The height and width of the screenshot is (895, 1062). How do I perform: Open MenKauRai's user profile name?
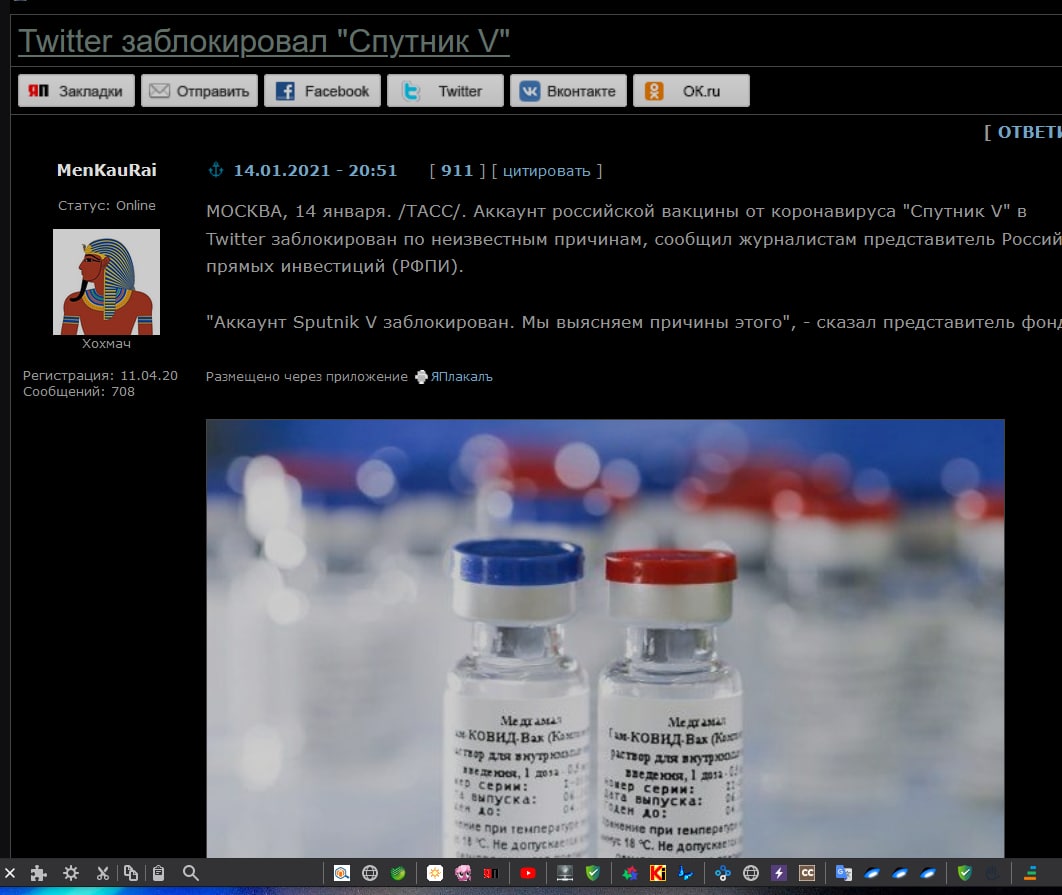[106, 170]
